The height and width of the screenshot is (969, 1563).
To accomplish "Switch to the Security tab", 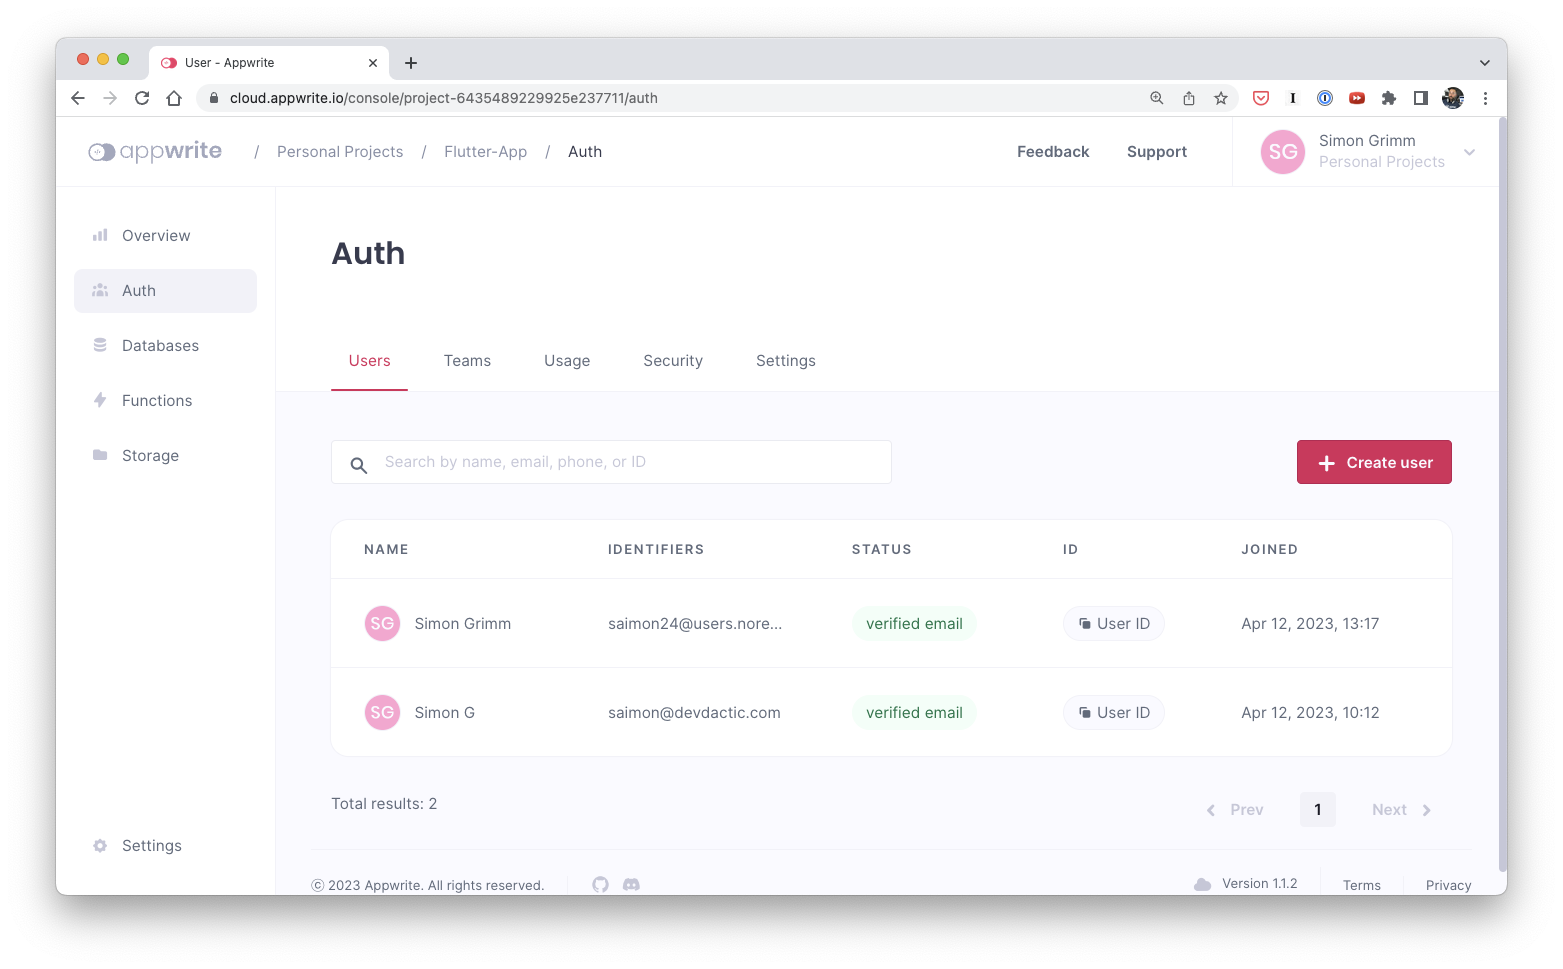I will coord(673,361).
